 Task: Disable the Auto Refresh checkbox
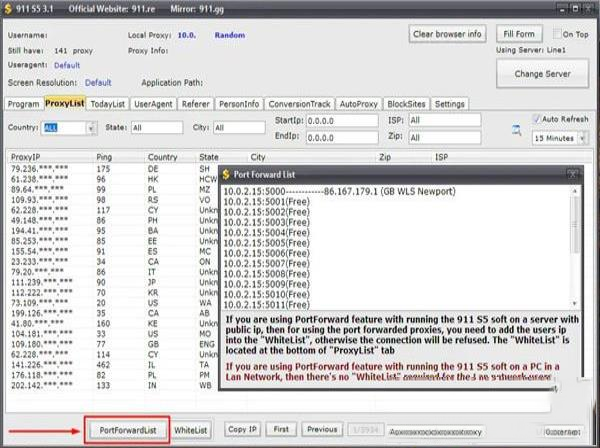coord(537,119)
